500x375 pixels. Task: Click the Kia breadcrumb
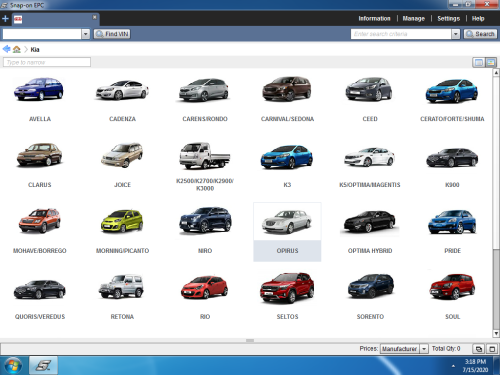35,50
